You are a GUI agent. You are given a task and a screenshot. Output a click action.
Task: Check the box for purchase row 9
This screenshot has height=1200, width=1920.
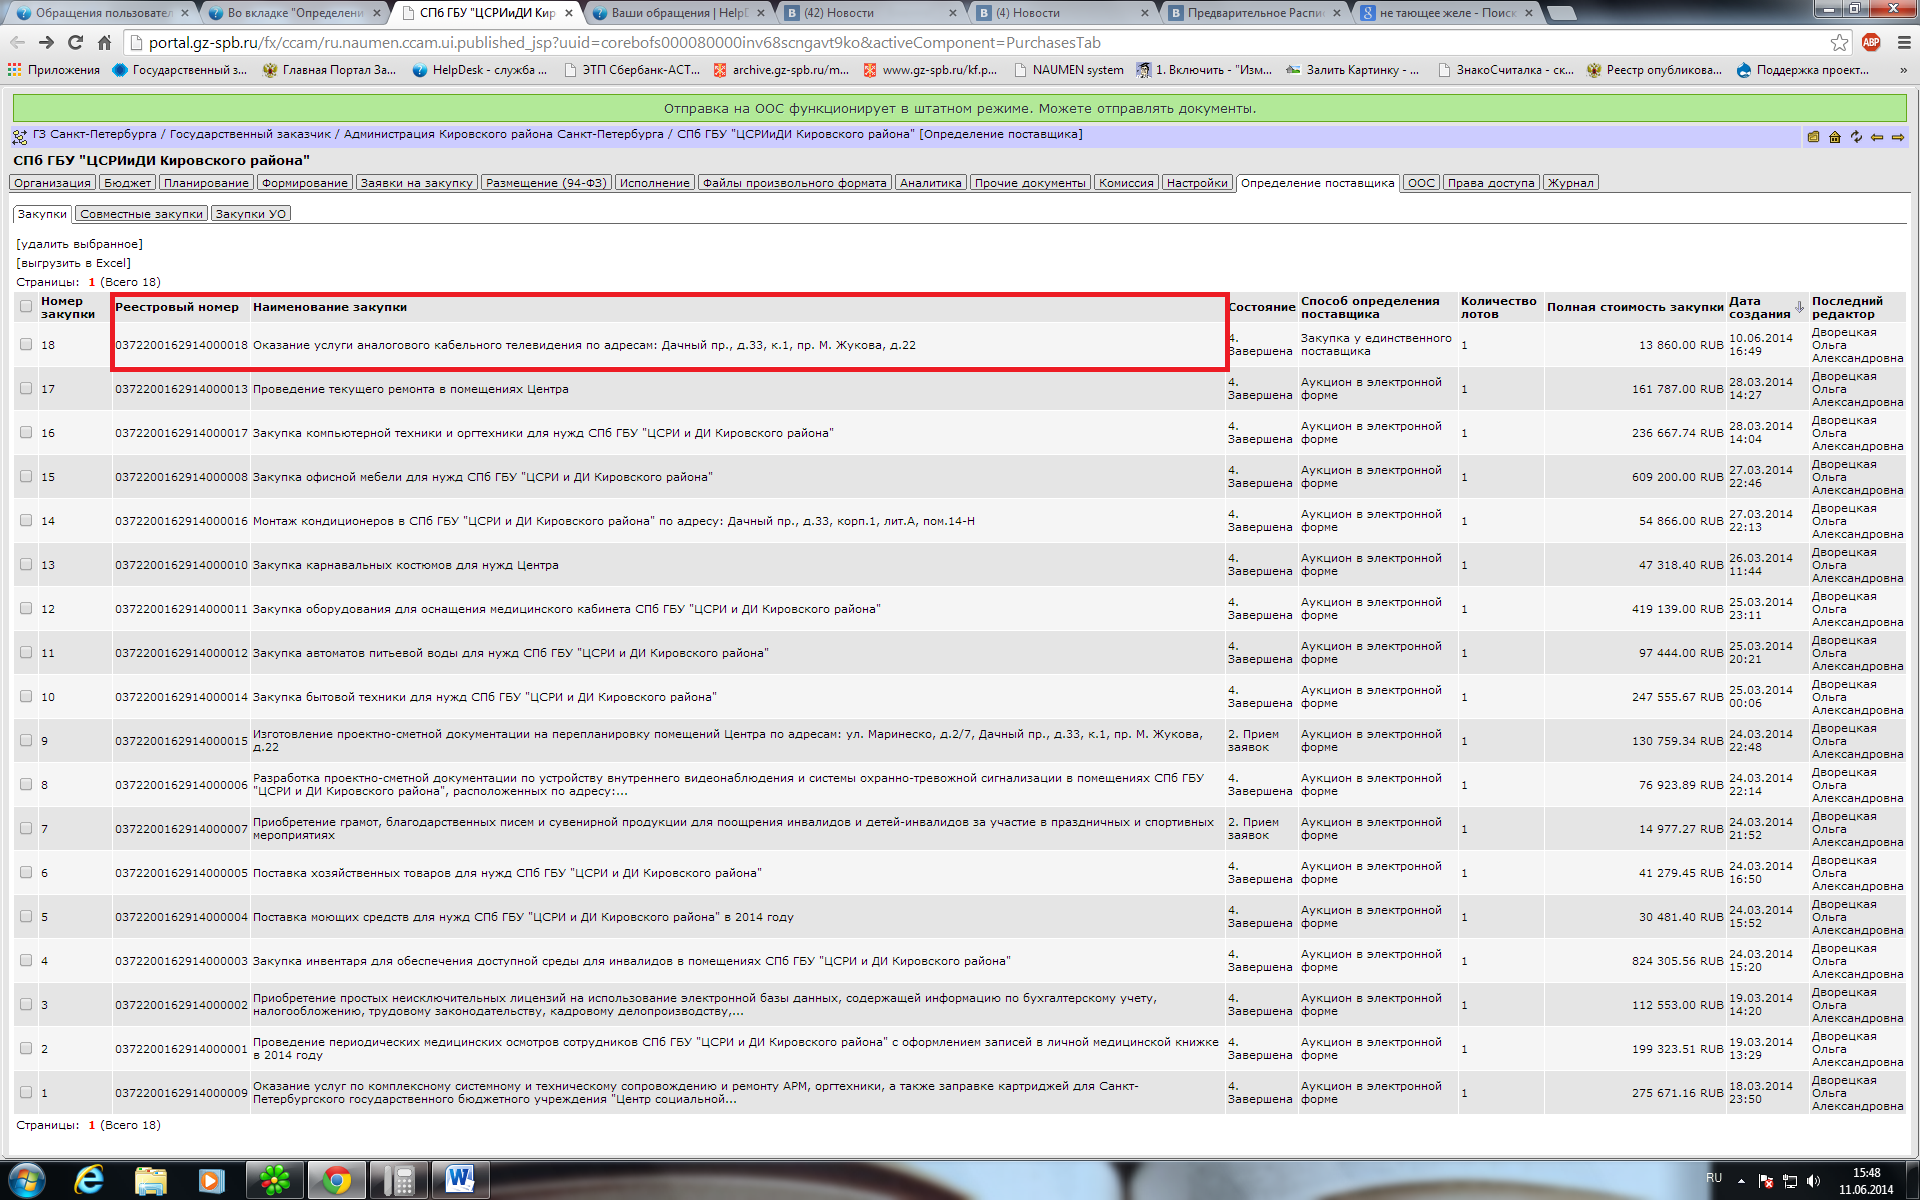[x=26, y=740]
